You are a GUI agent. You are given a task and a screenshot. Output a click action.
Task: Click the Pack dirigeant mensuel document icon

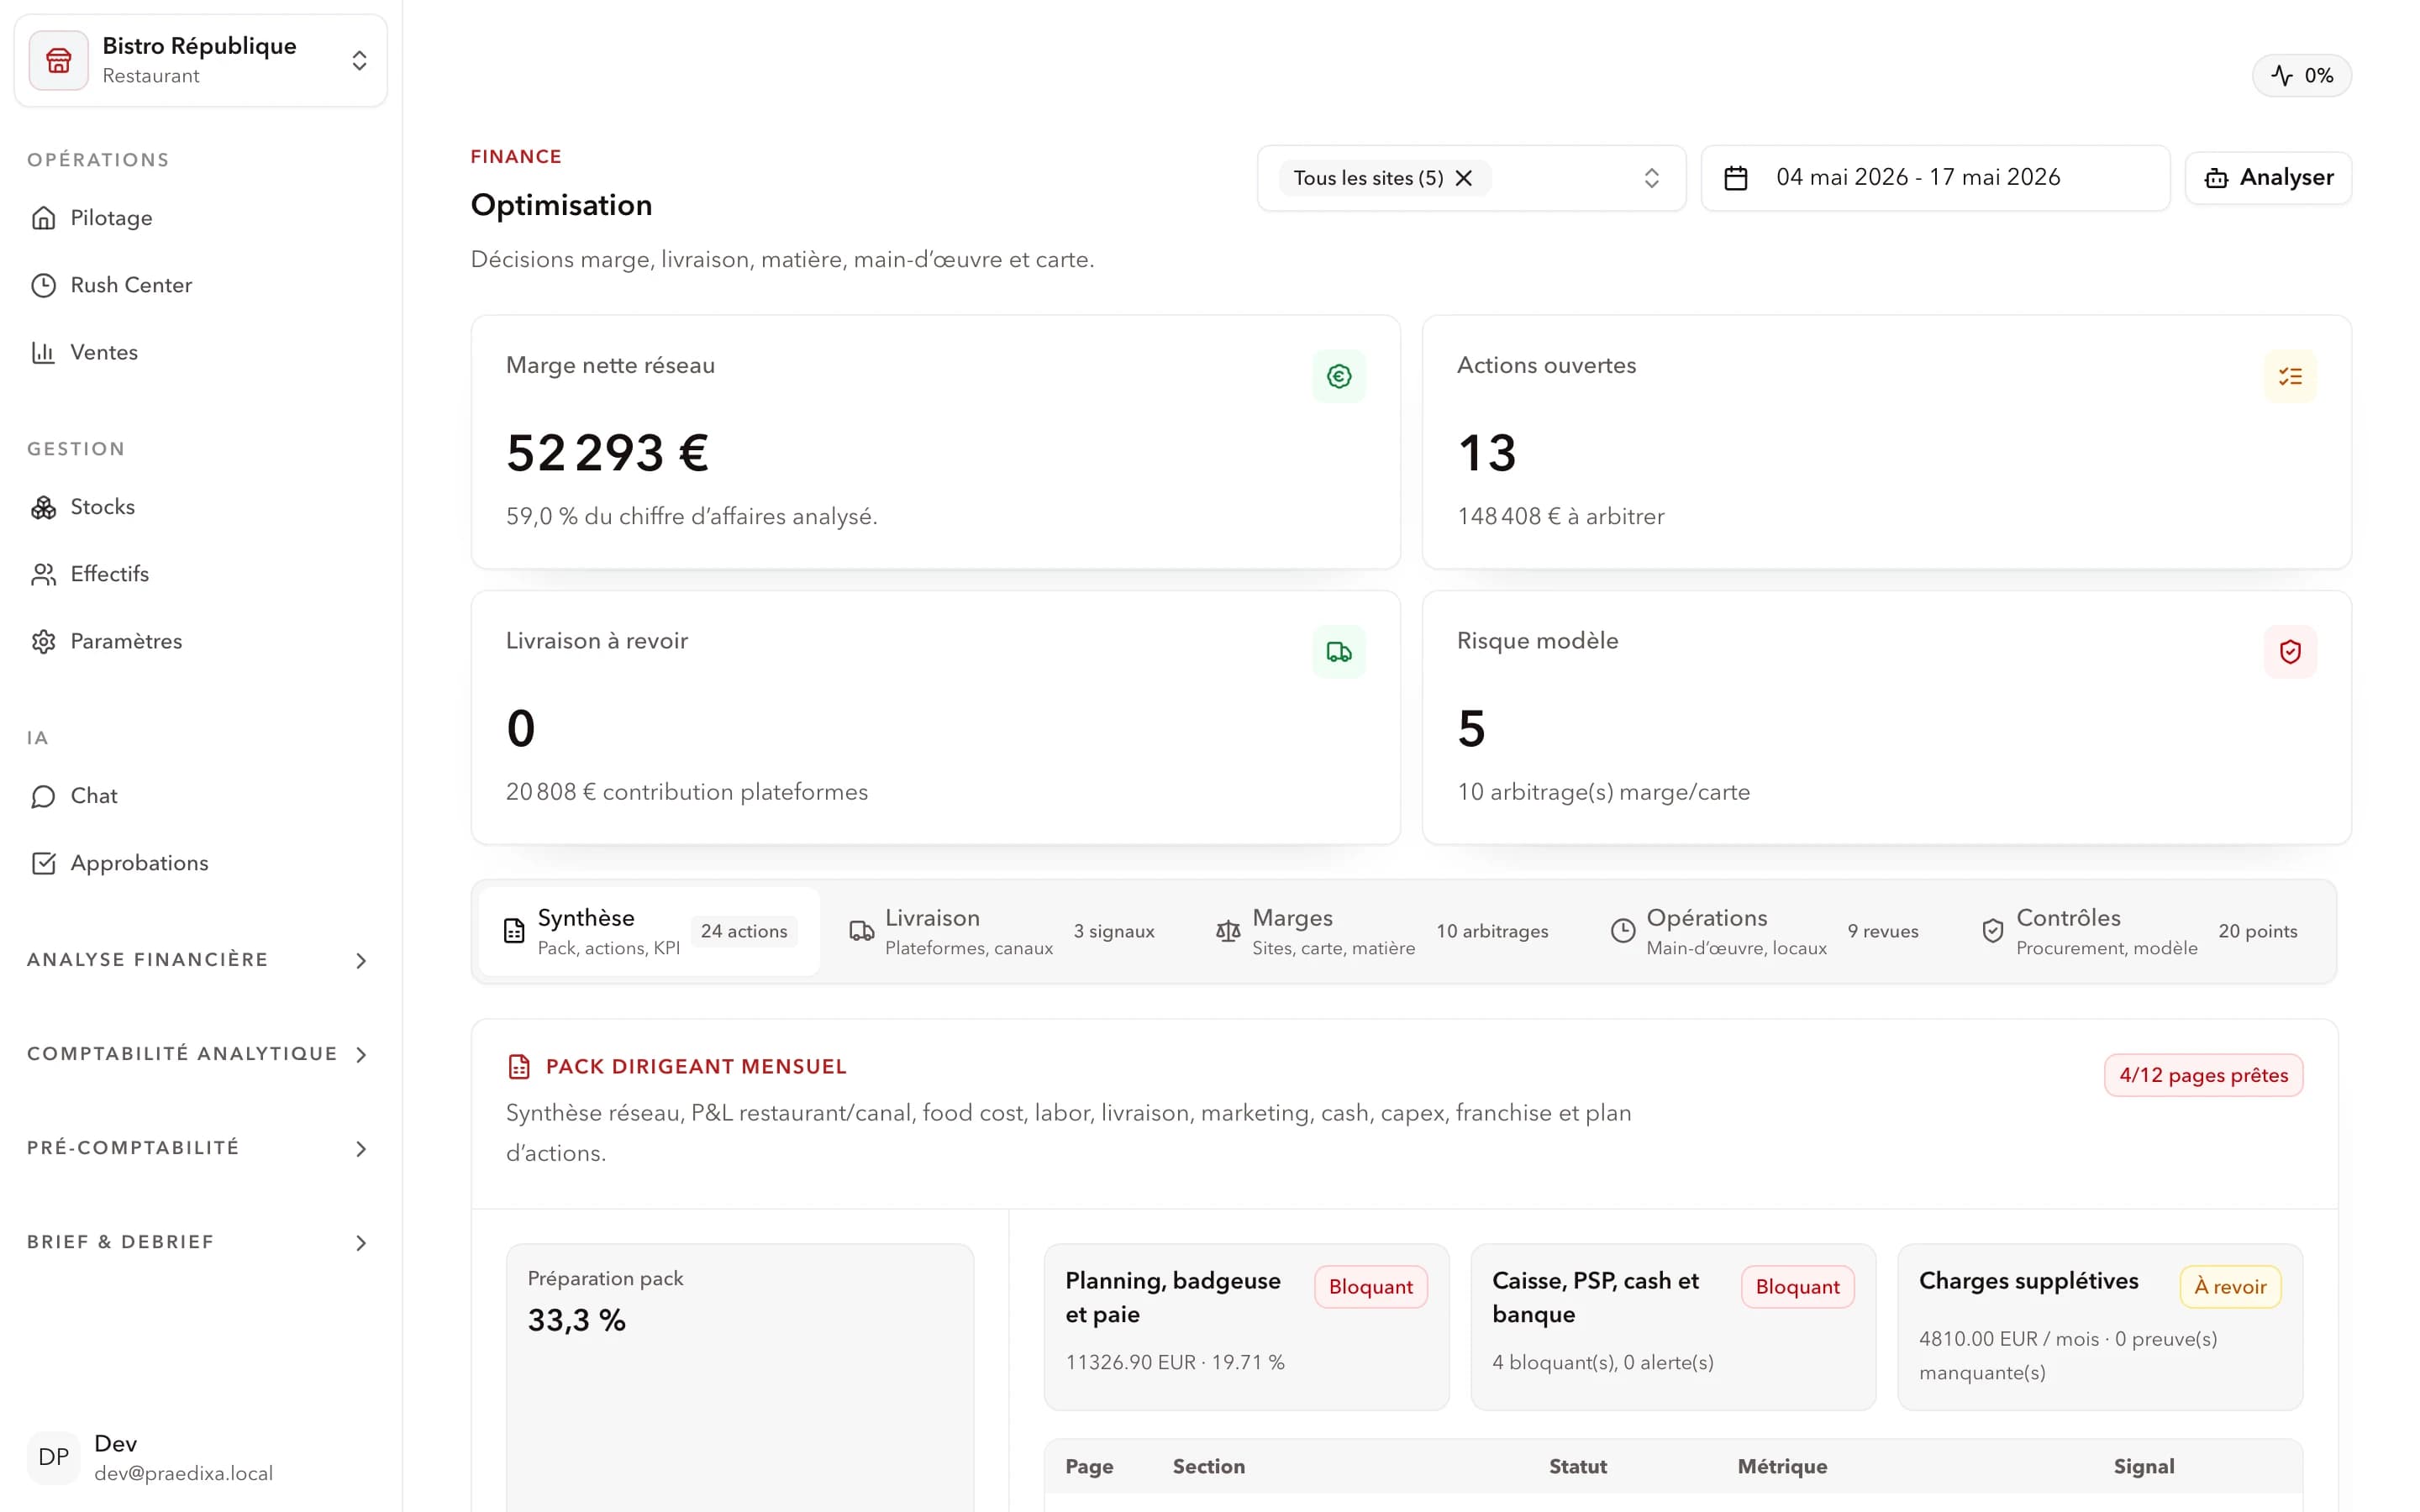tap(519, 1067)
